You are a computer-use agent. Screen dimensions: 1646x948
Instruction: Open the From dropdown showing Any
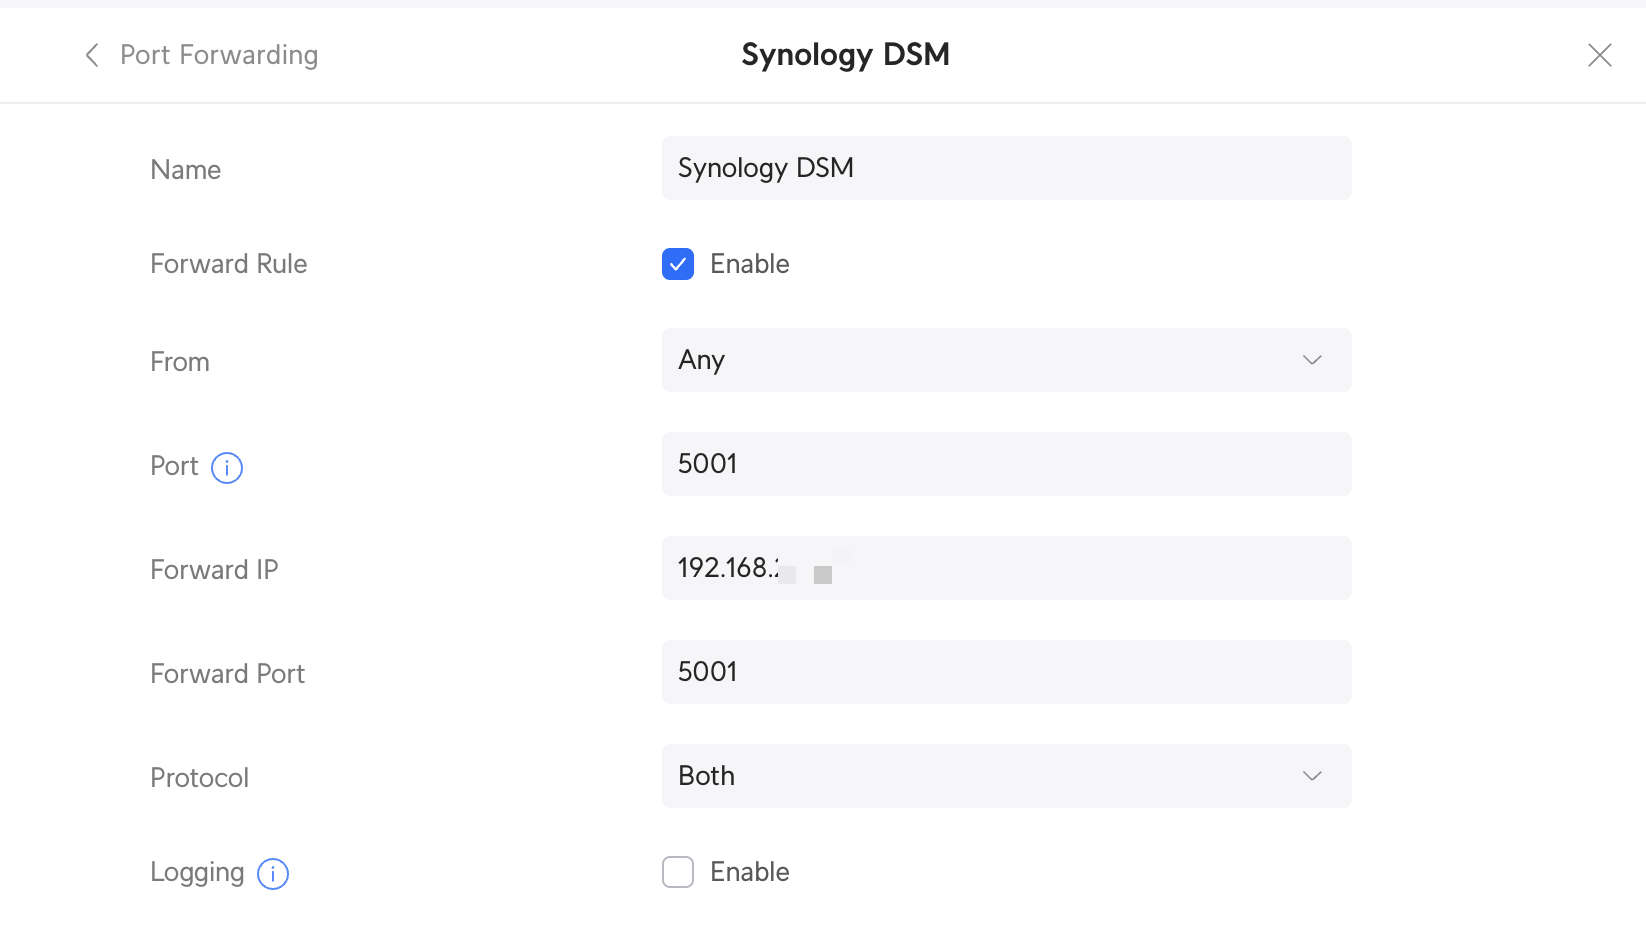click(1005, 360)
